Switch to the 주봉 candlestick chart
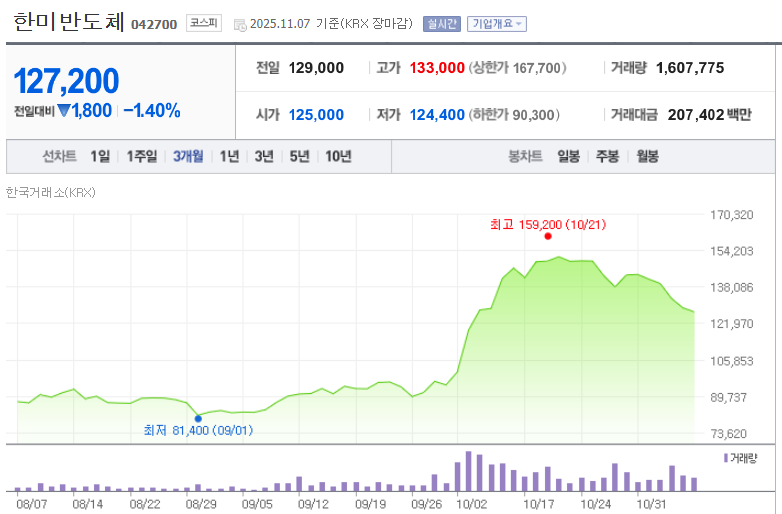Screen dimensions: 782x514 coord(607,157)
